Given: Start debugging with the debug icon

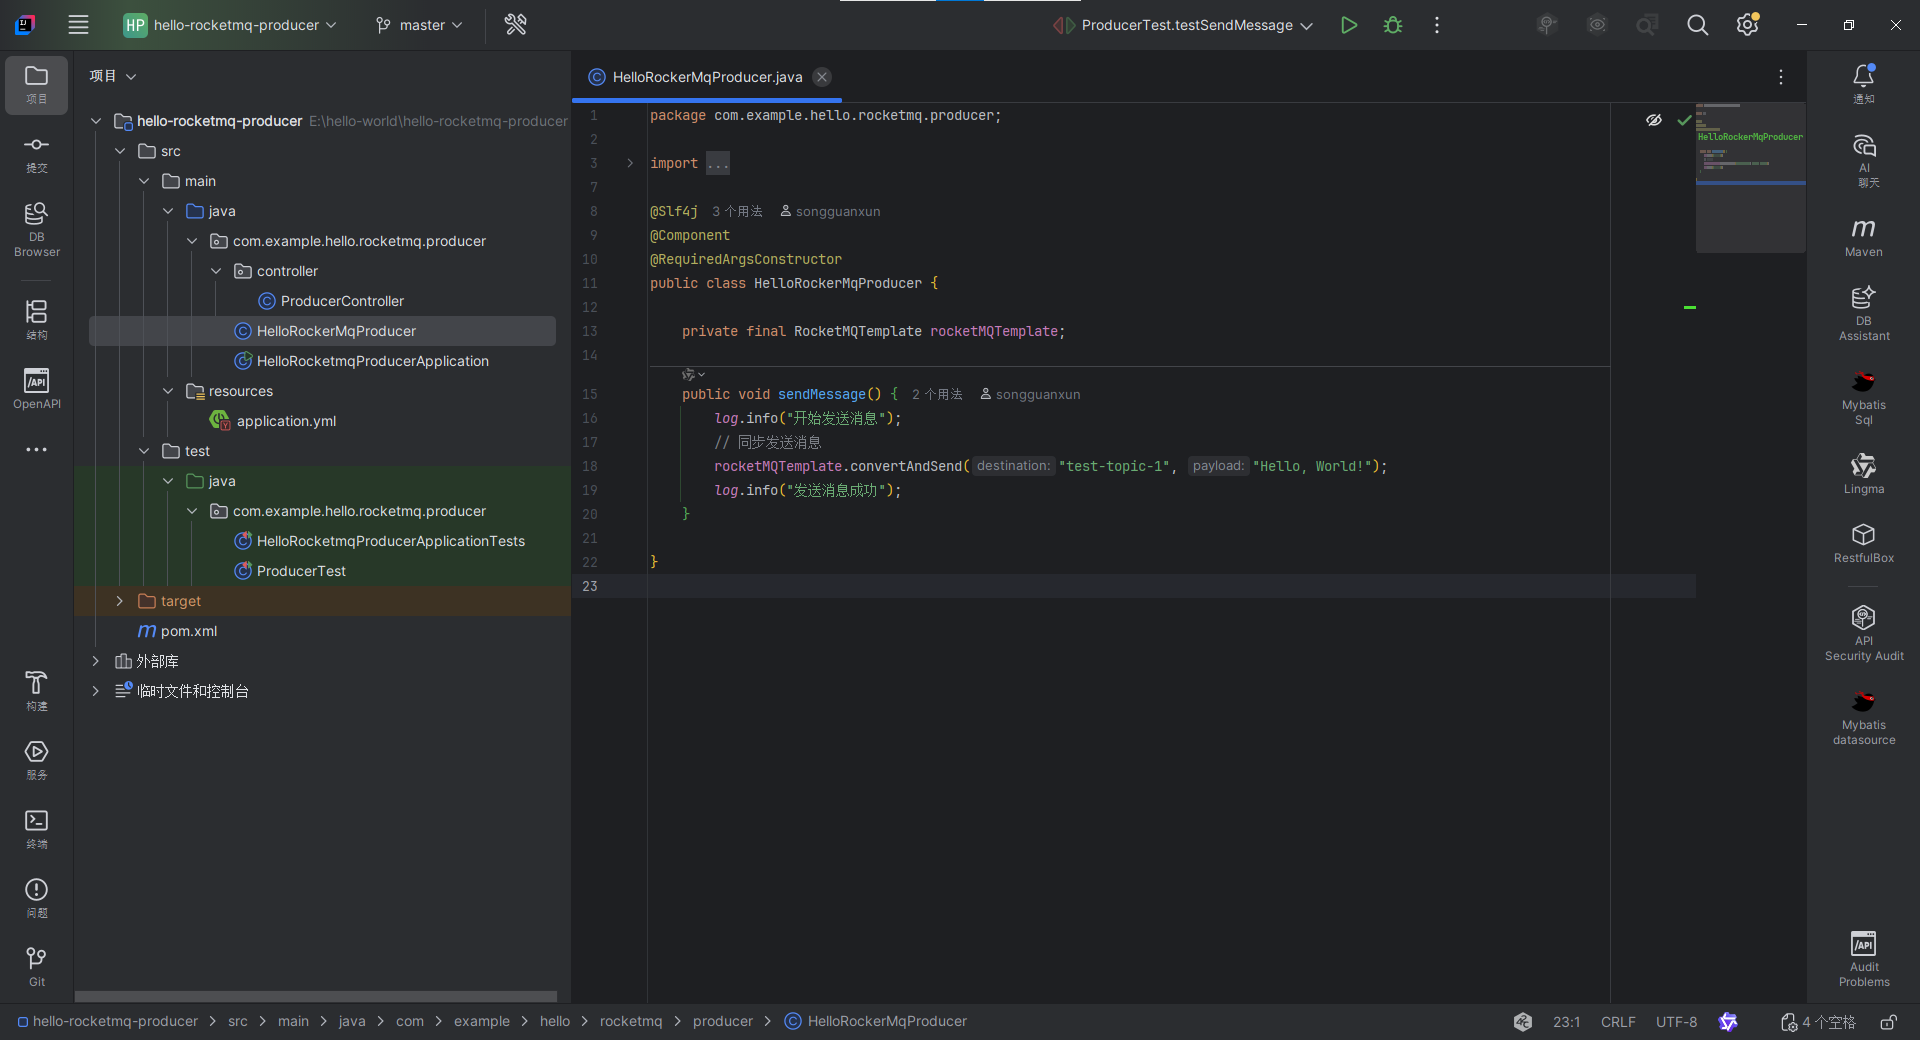Looking at the screenshot, I should [1392, 25].
